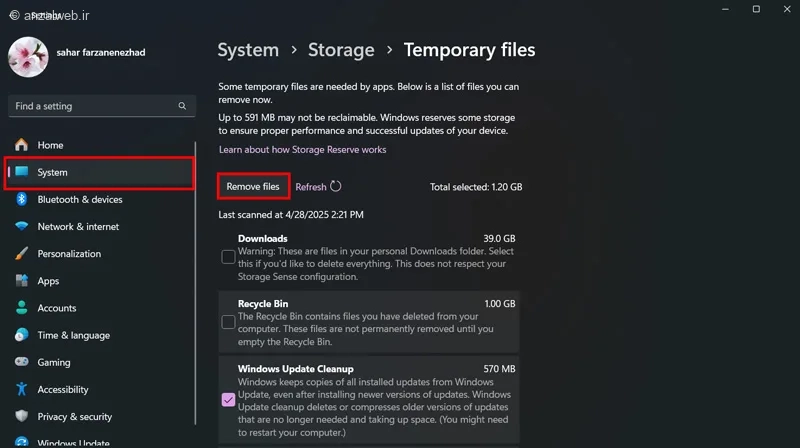Go to Storage in breadcrumb

[341, 49]
